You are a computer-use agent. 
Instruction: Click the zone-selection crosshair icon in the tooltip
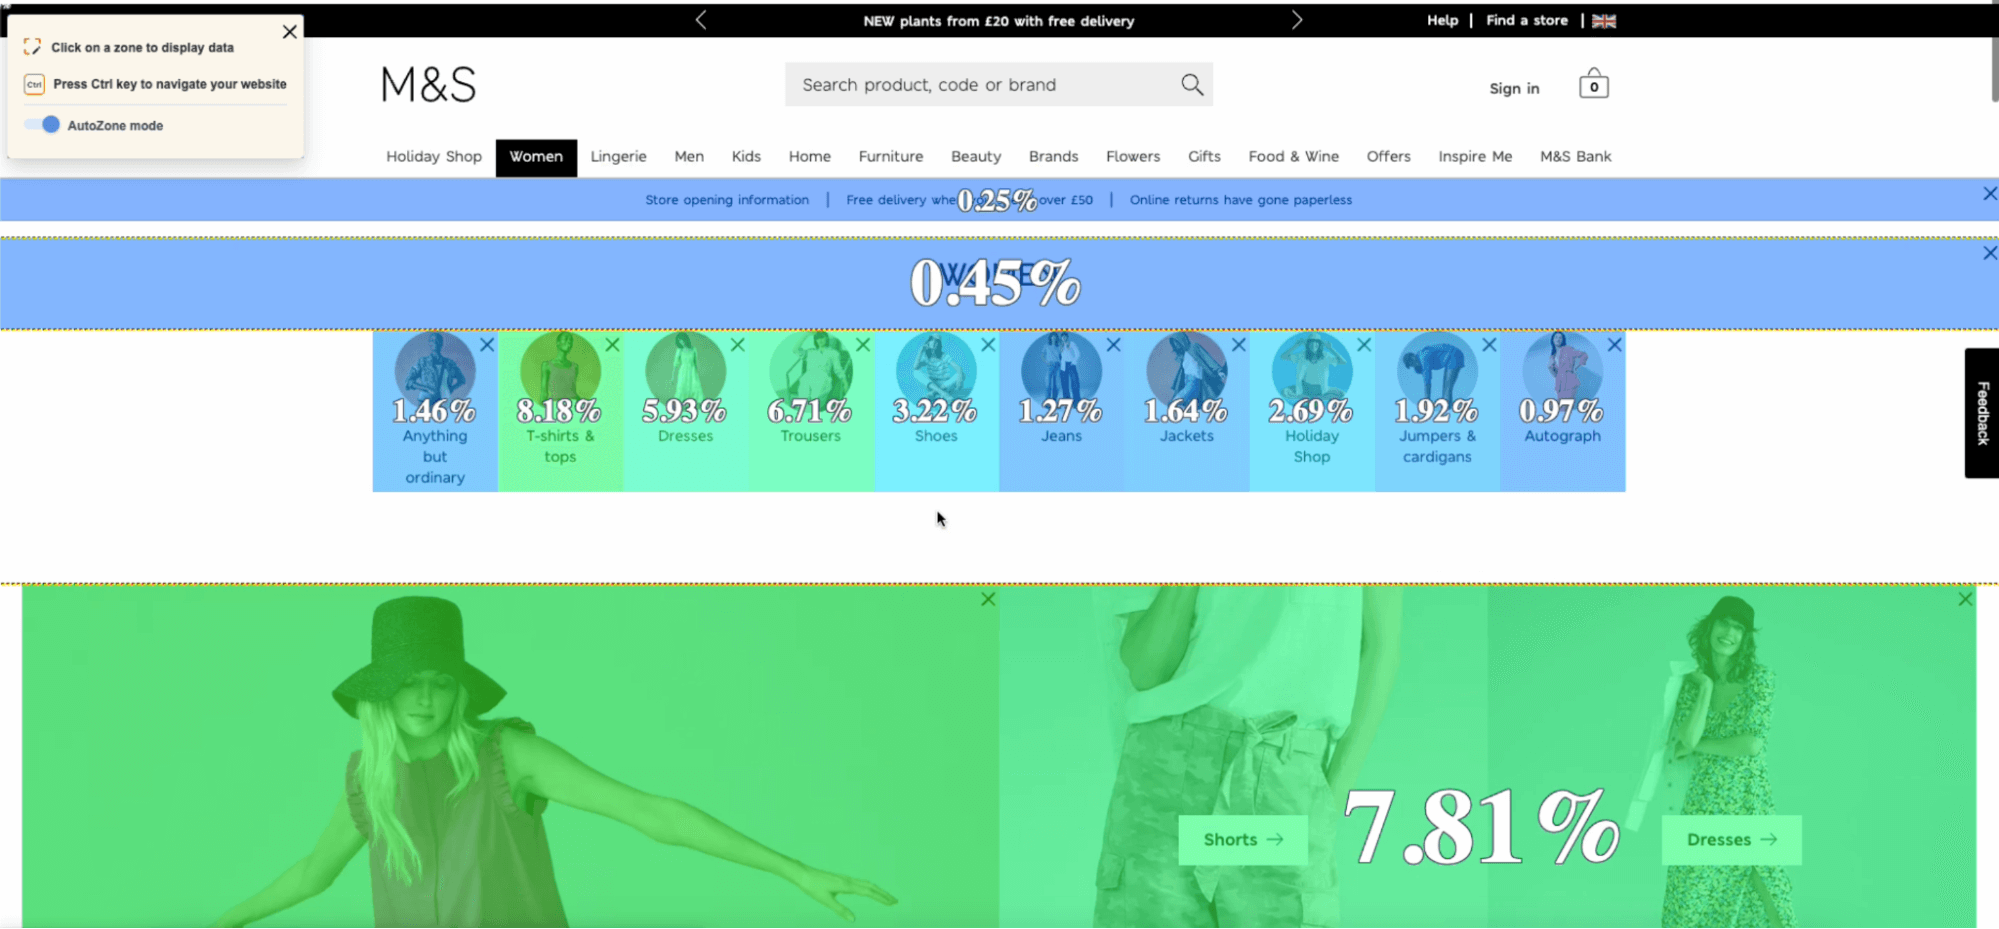coord(32,45)
